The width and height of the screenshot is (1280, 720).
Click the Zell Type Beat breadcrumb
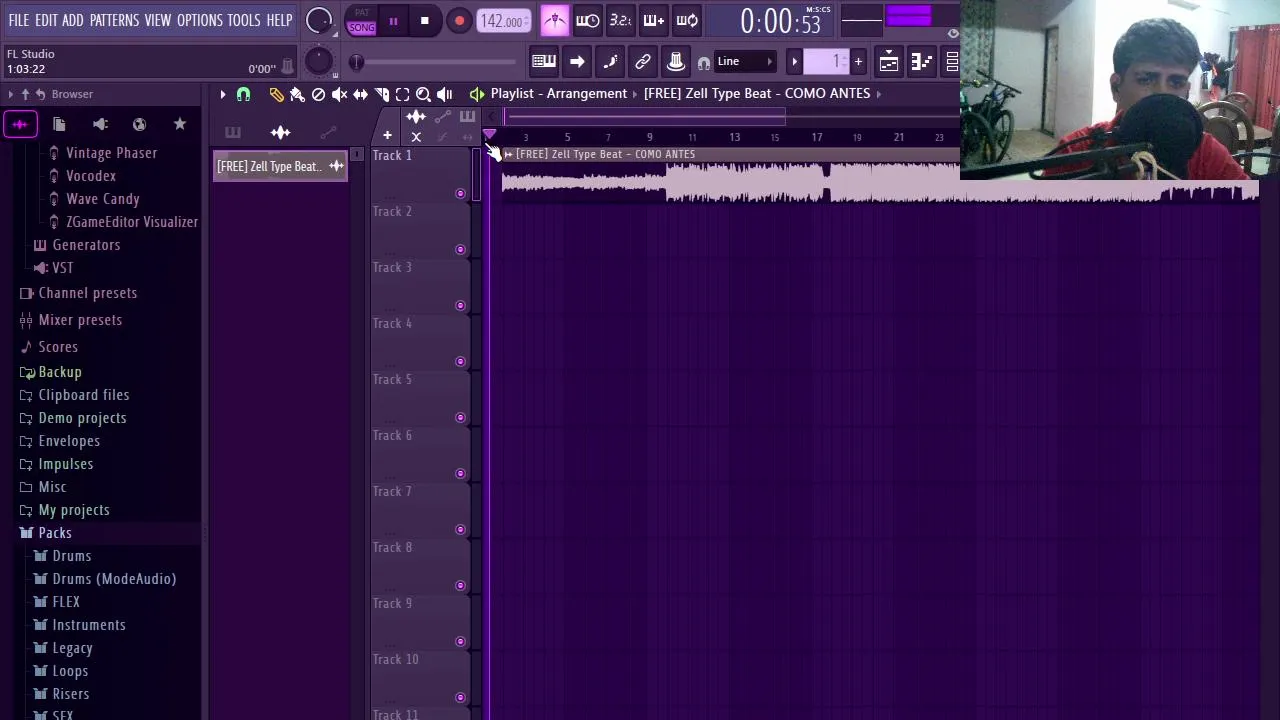click(757, 93)
